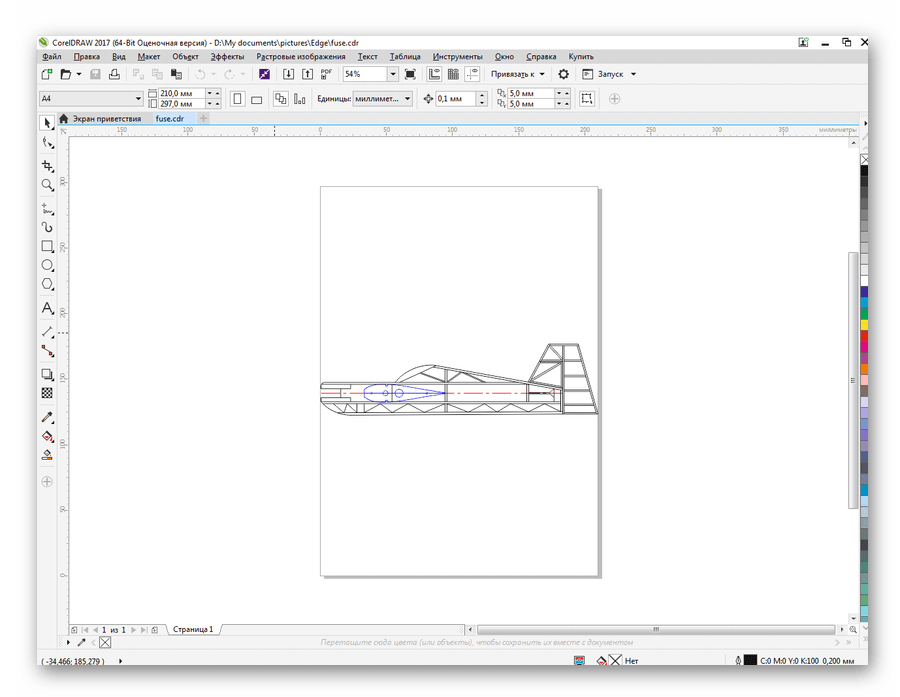
Task: Set page to portrait orientation
Action: pyautogui.click(x=238, y=99)
